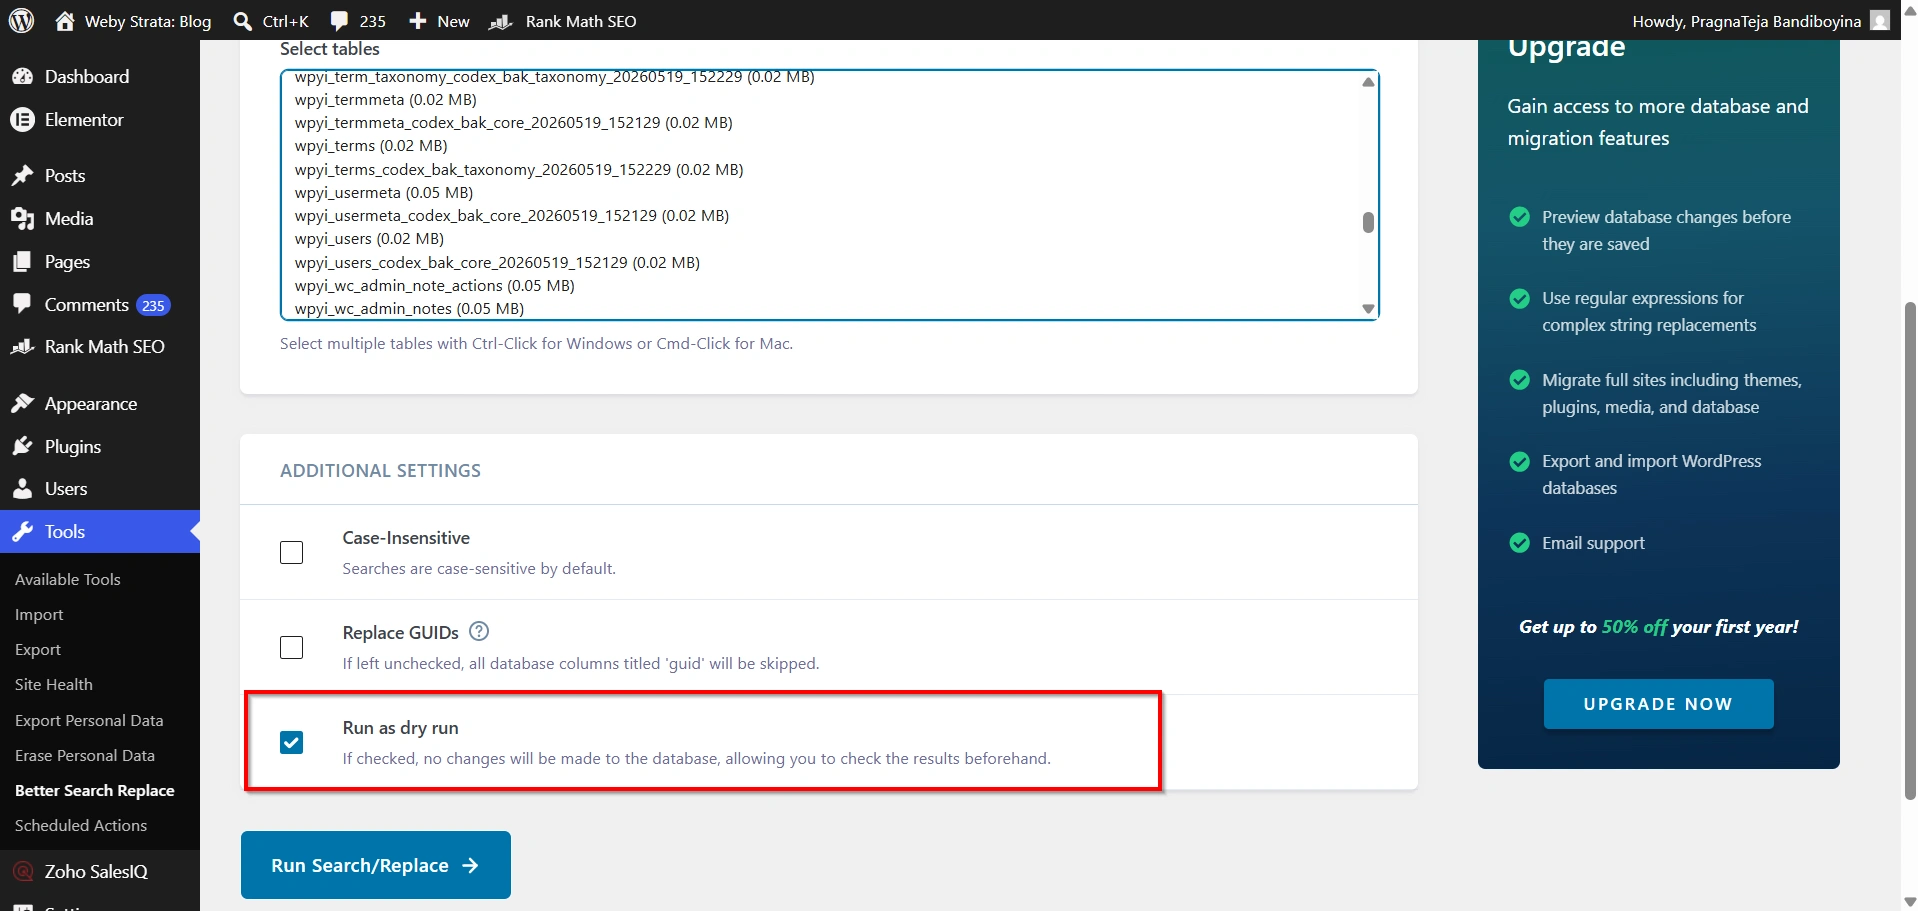Open Scheduled Actions submenu item

pos(81,826)
